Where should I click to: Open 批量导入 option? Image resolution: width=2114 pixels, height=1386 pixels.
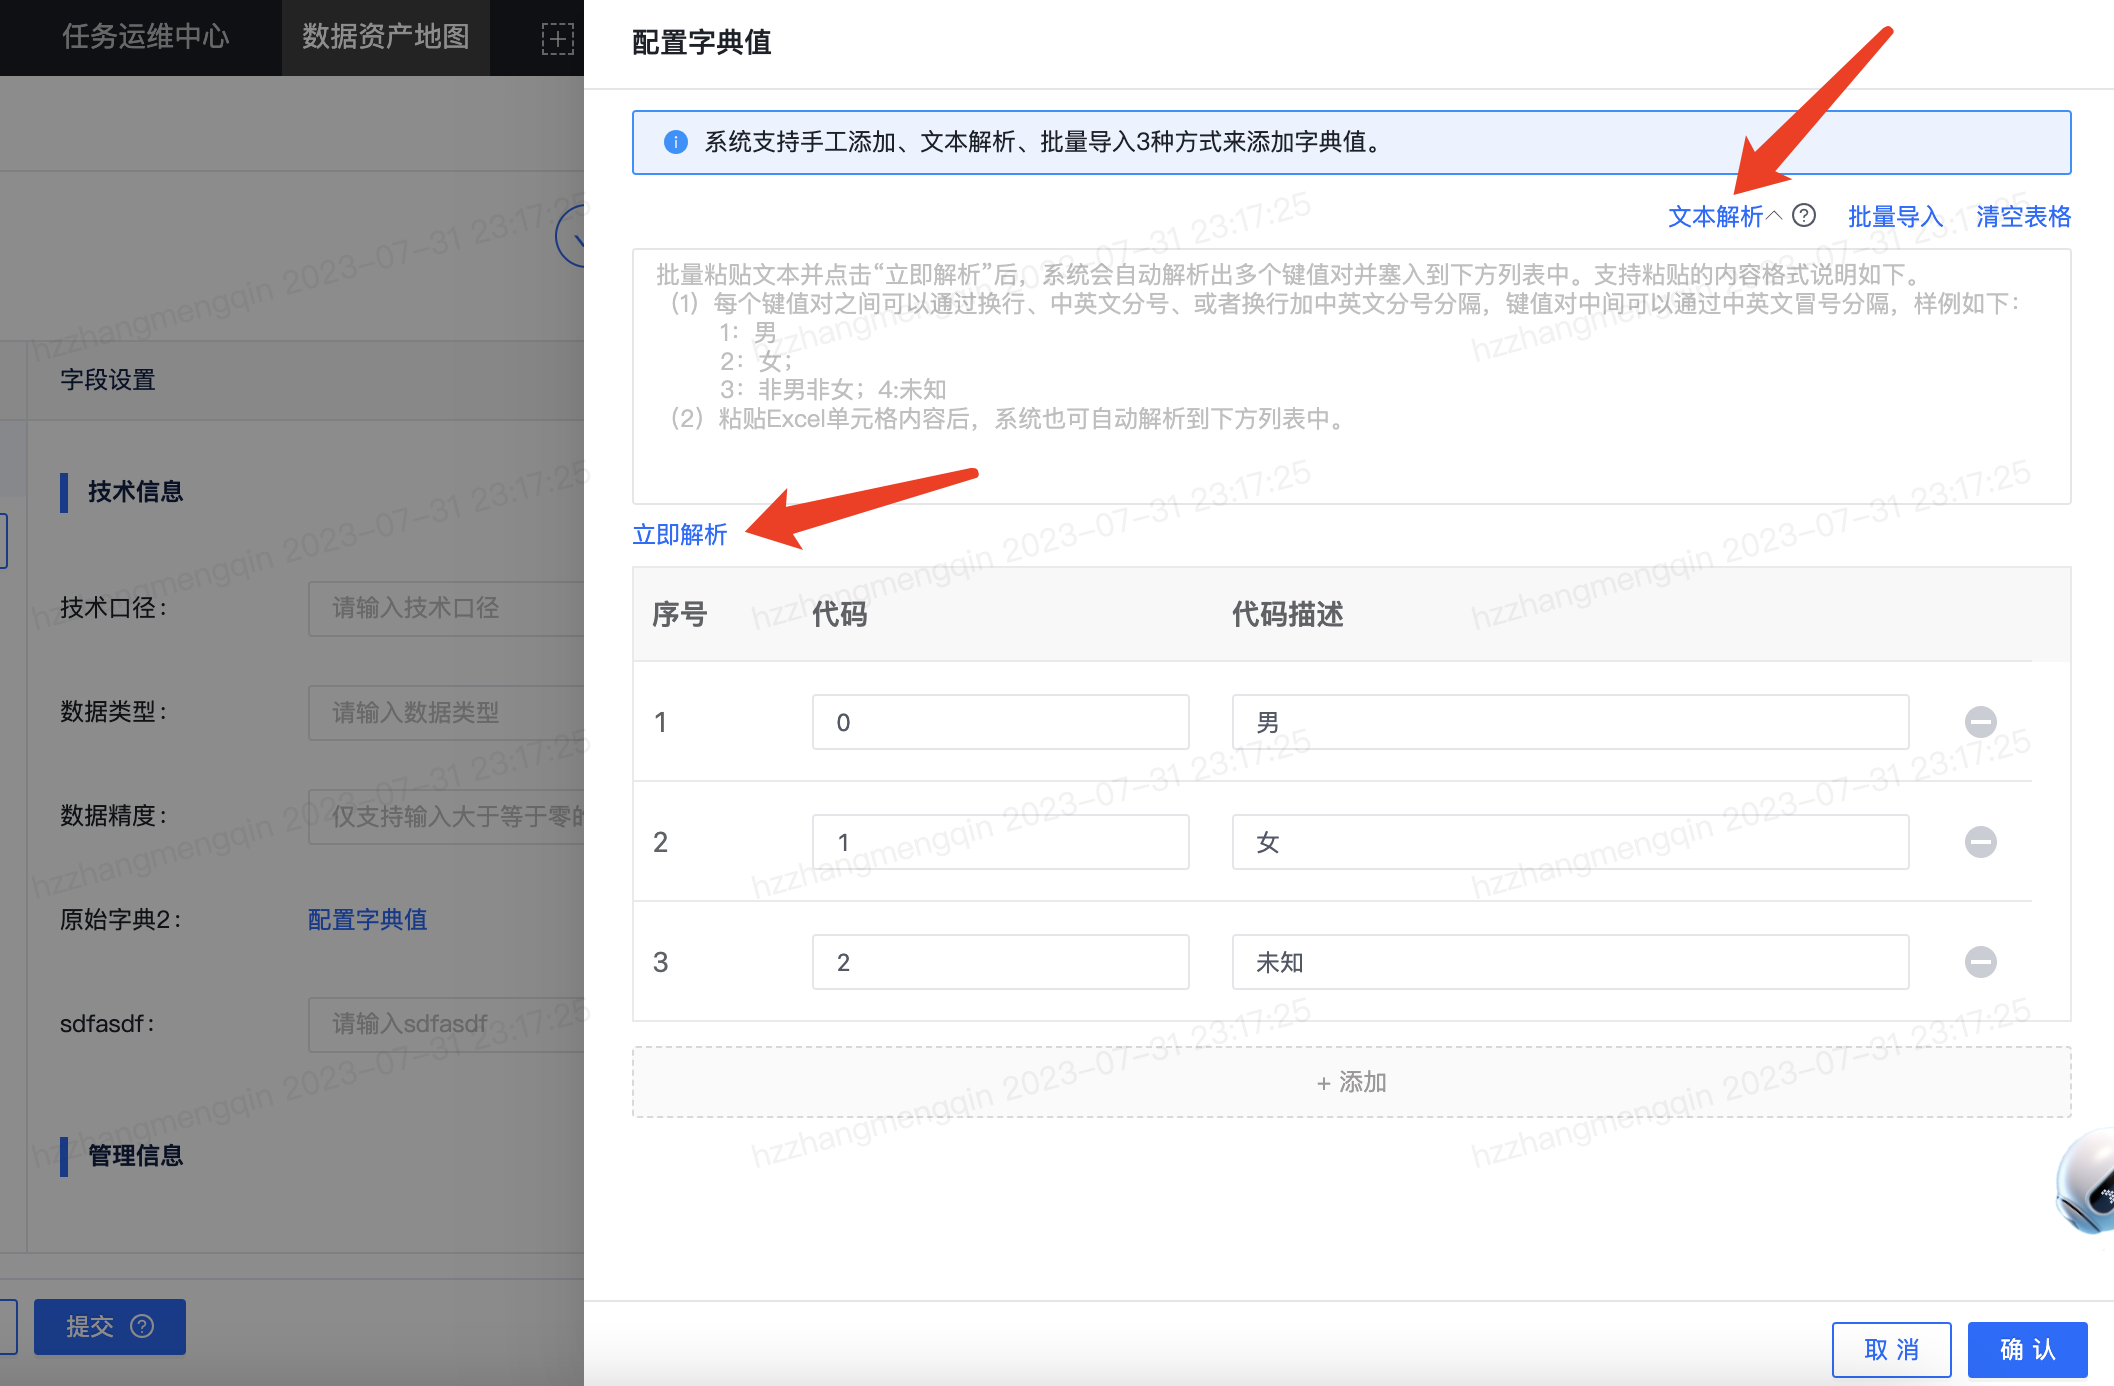1893,215
